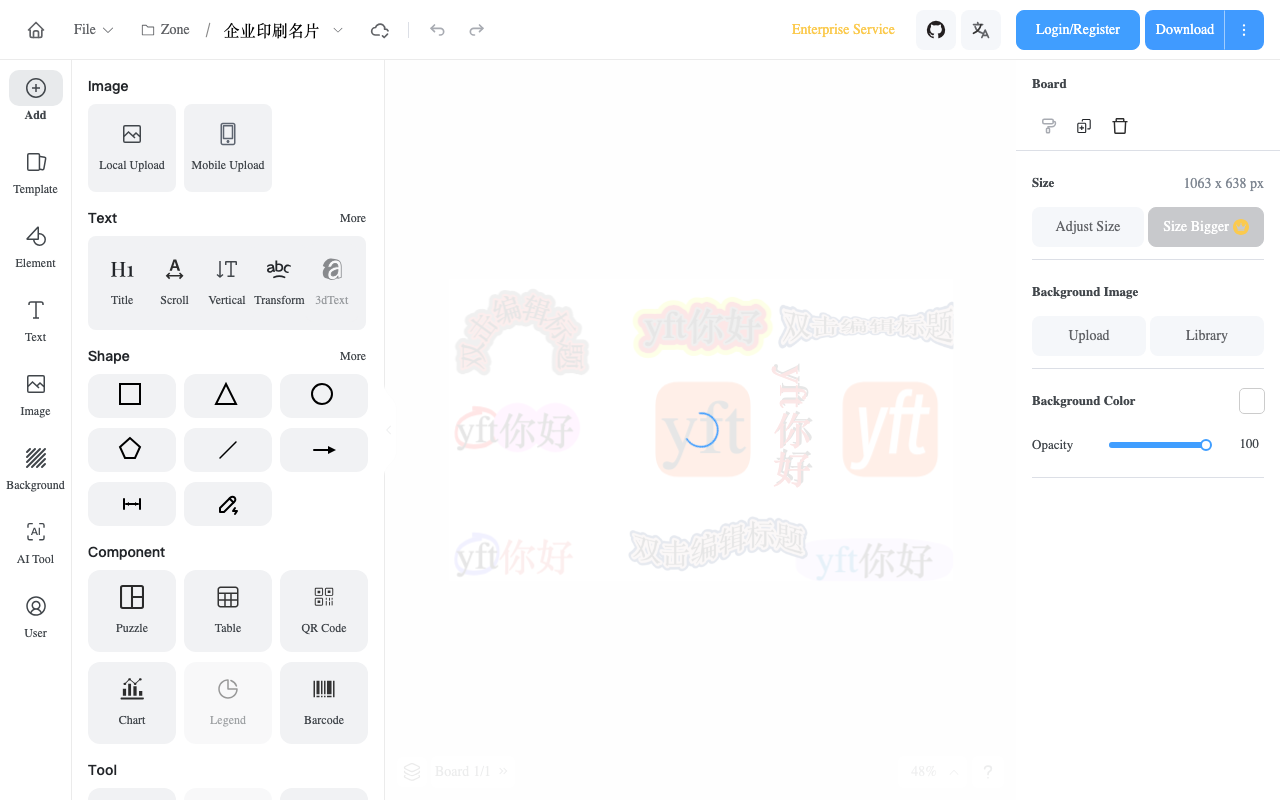Collapse the left panel with arrow handle
The width and height of the screenshot is (1280, 800).
tap(389, 430)
